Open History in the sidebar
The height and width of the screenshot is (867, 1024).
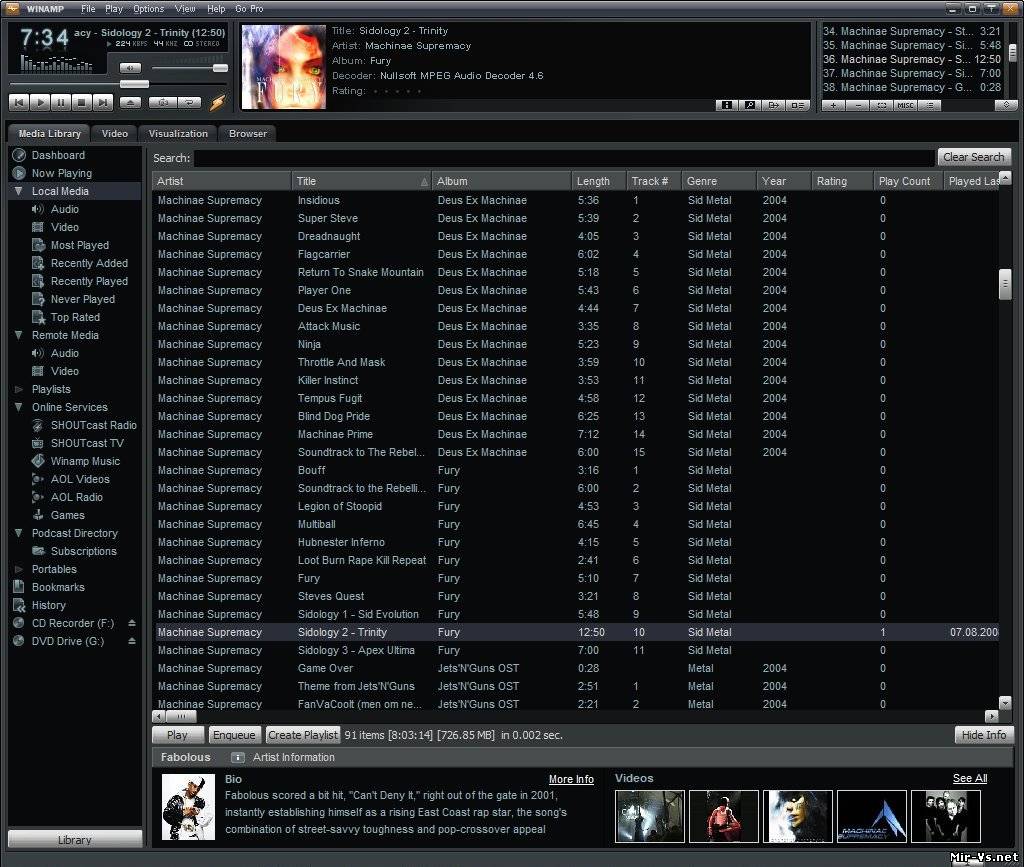pos(48,605)
